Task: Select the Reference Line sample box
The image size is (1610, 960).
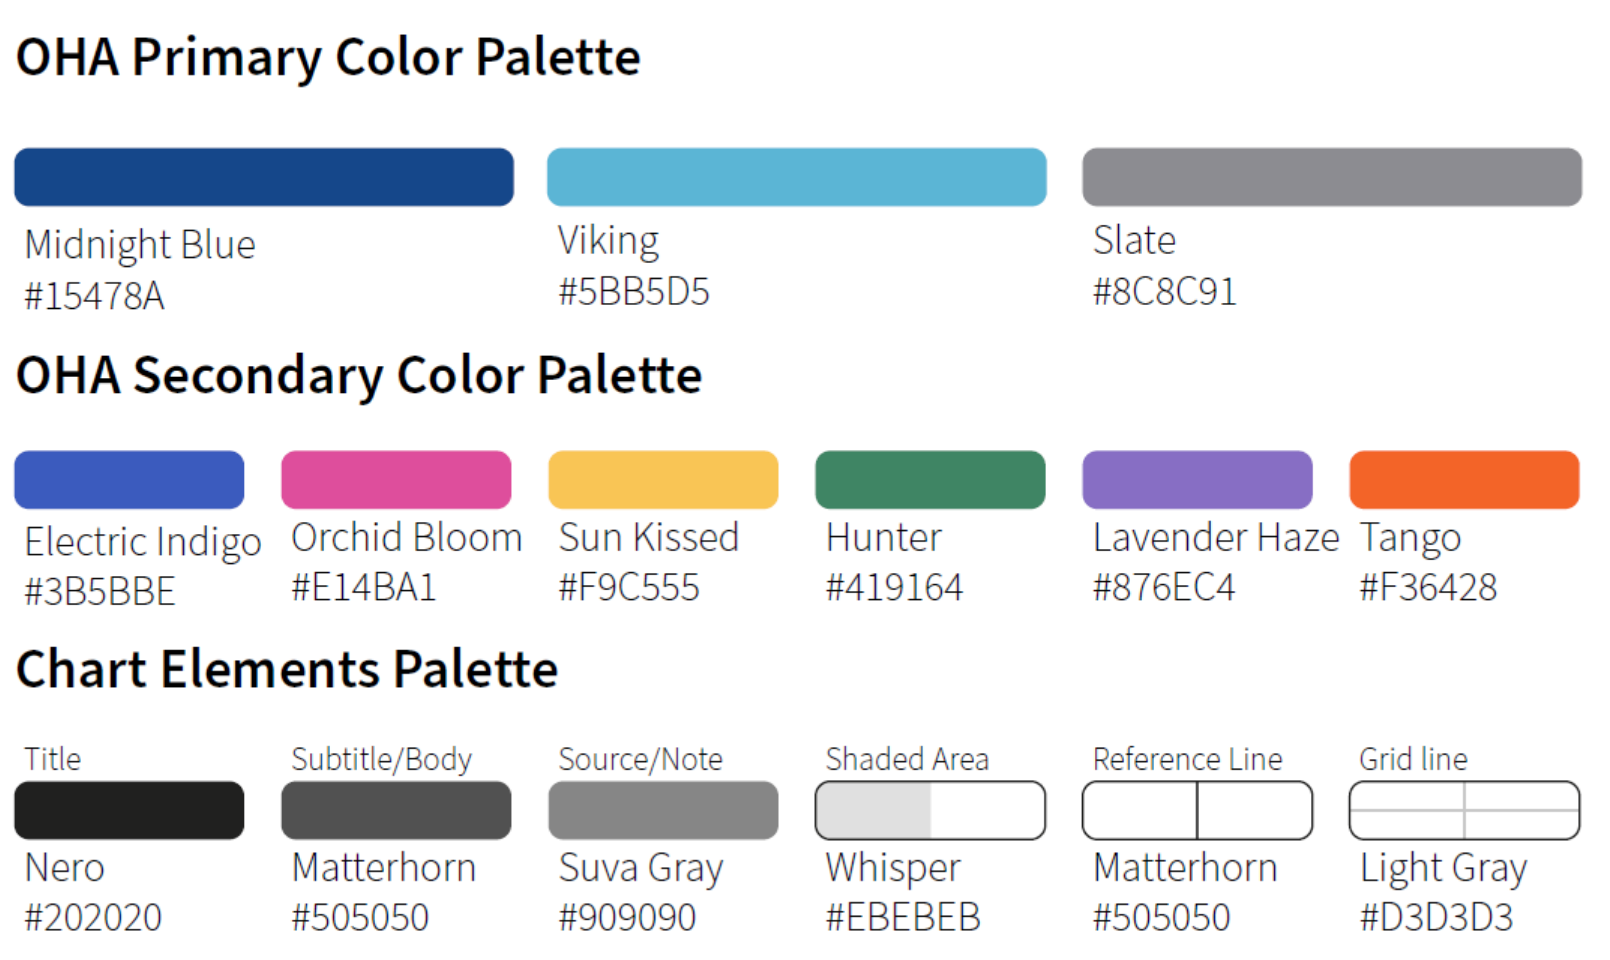Action: (1197, 810)
